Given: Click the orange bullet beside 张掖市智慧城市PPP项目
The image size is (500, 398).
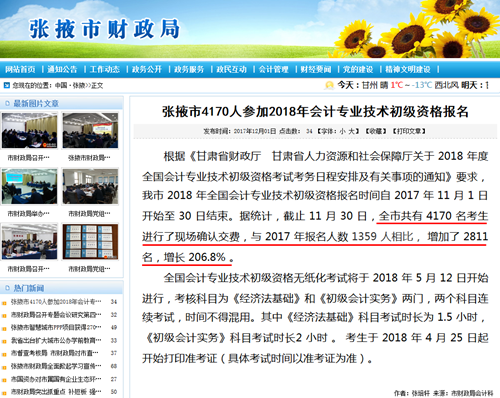Looking at the screenshot, I should point(4,328).
